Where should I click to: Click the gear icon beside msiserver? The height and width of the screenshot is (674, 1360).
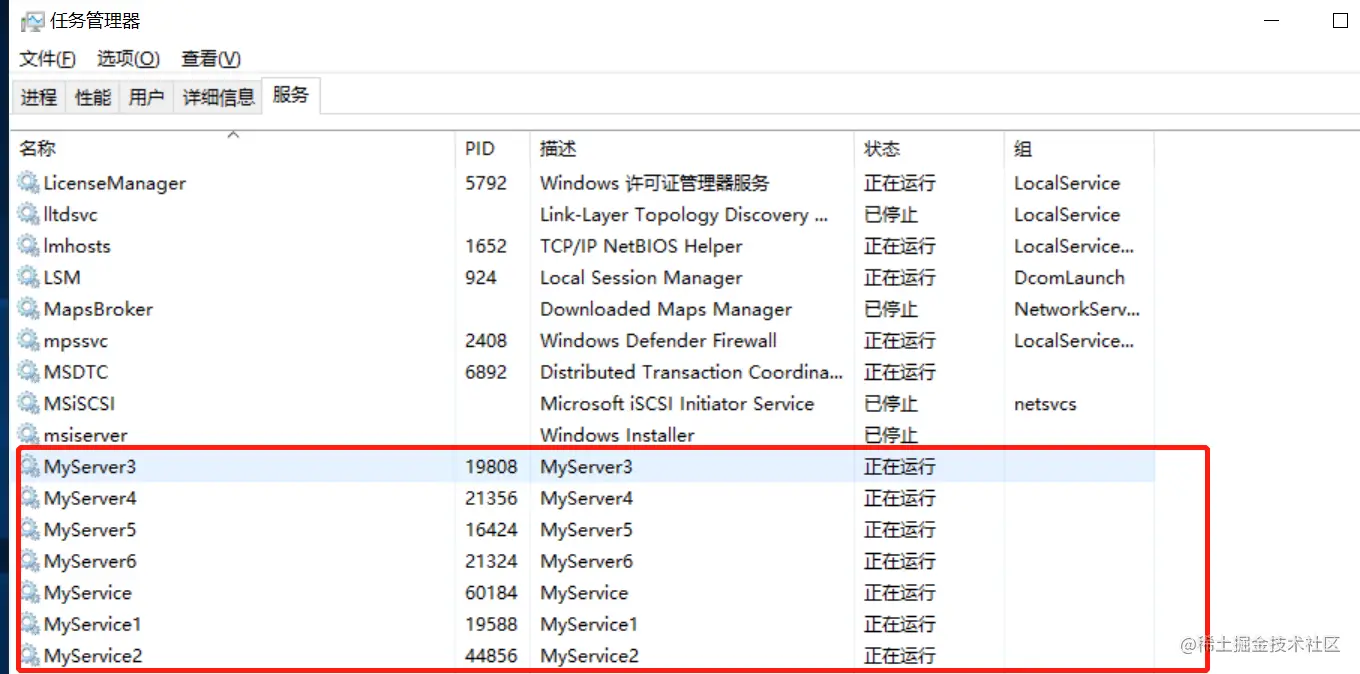tap(28, 435)
